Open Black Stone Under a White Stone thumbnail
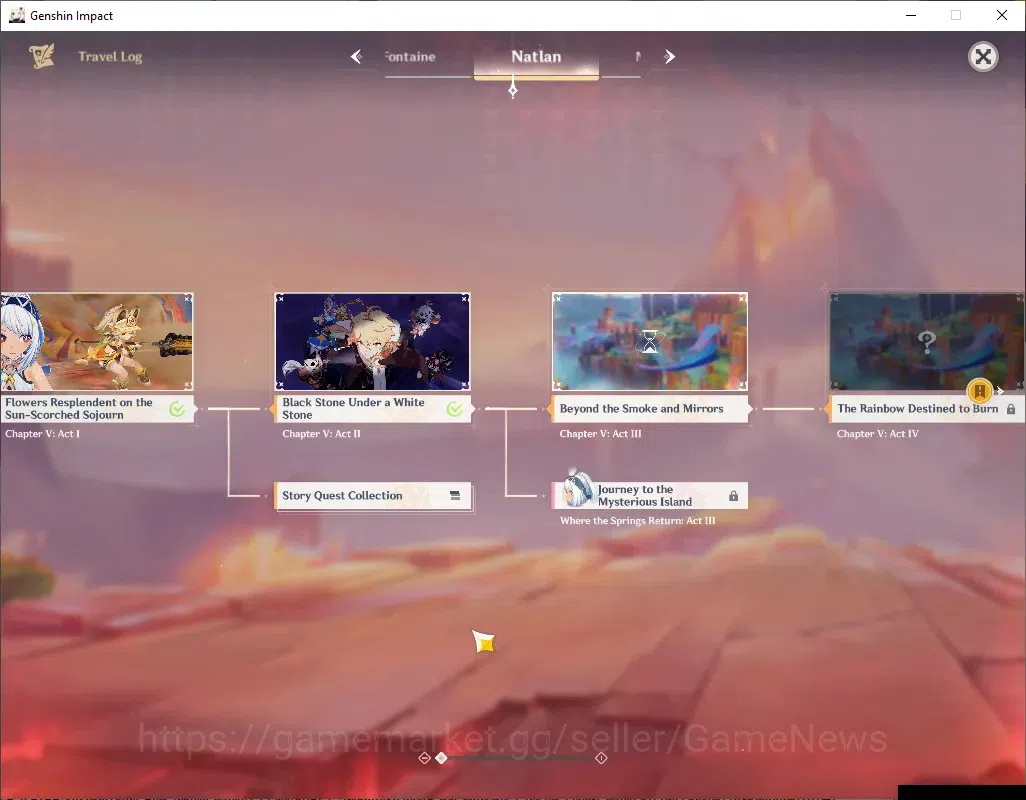Screen dimensions: 1026x800 click(372, 341)
